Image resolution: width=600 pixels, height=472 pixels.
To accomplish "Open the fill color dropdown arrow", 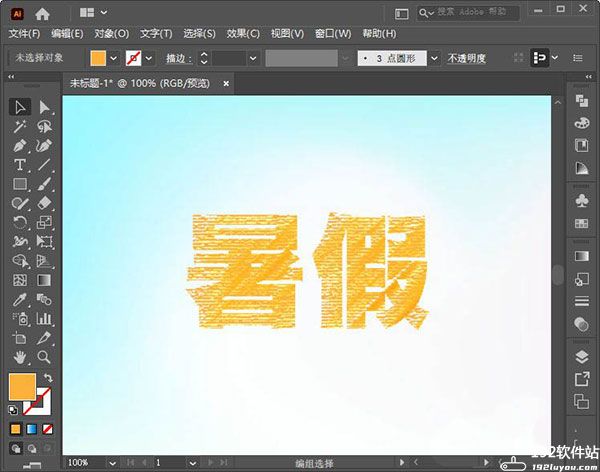I will [x=113, y=58].
